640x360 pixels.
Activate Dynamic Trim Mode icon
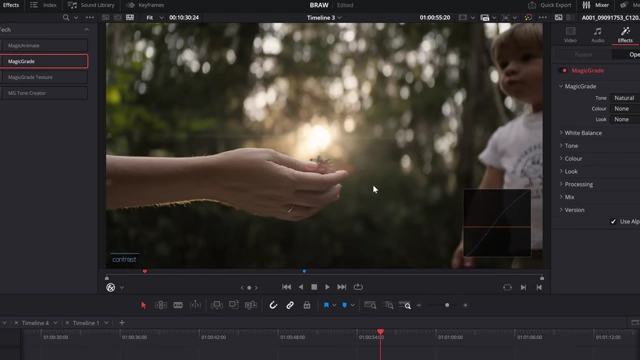196,305
